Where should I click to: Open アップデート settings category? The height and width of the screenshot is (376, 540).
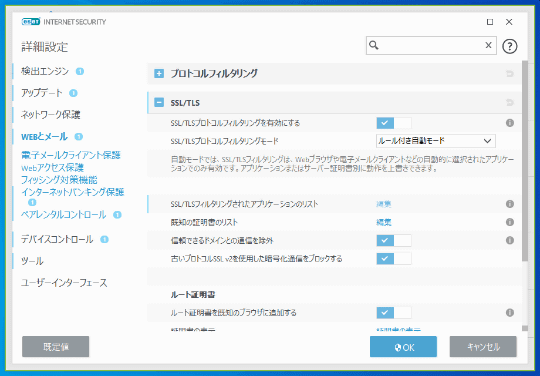pyautogui.click(x=42, y=93)
